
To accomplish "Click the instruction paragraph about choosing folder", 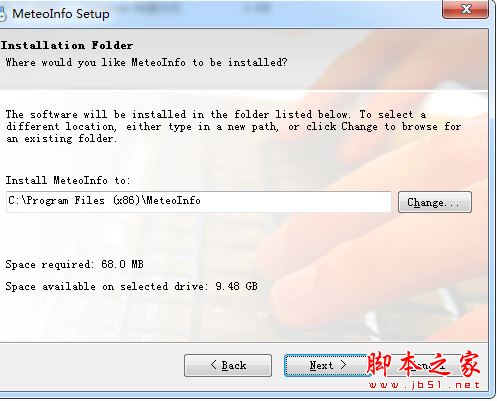I will click(233, 126).
